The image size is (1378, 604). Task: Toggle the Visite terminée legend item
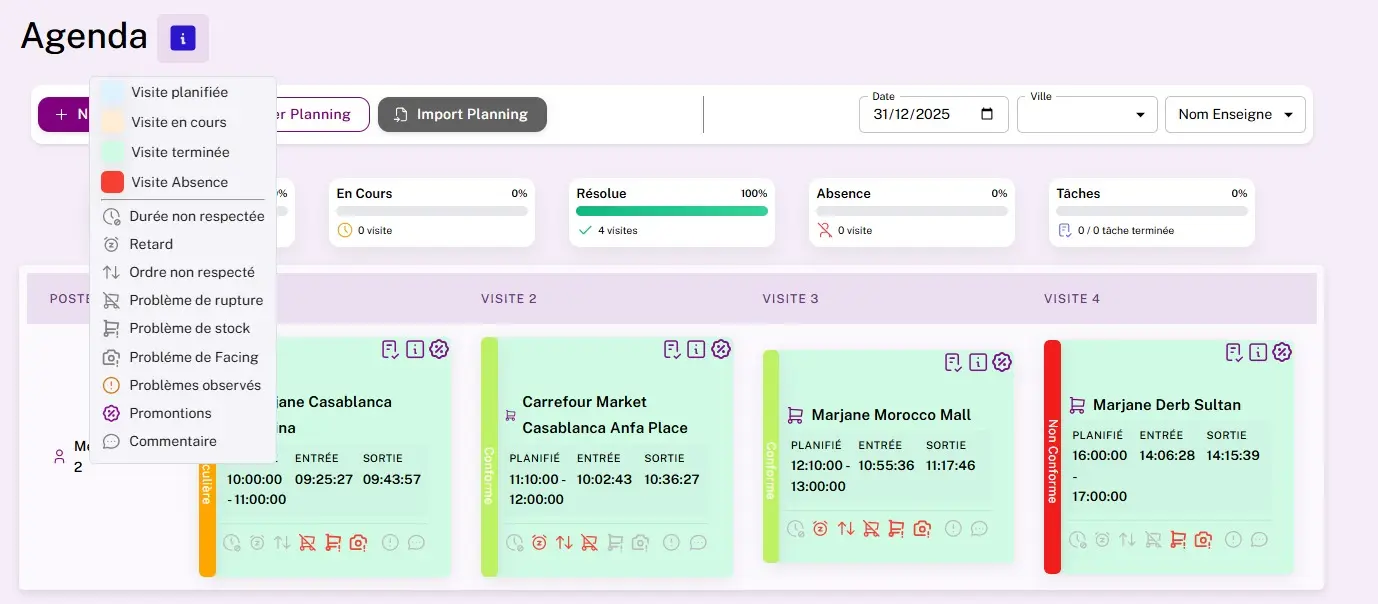180,152
